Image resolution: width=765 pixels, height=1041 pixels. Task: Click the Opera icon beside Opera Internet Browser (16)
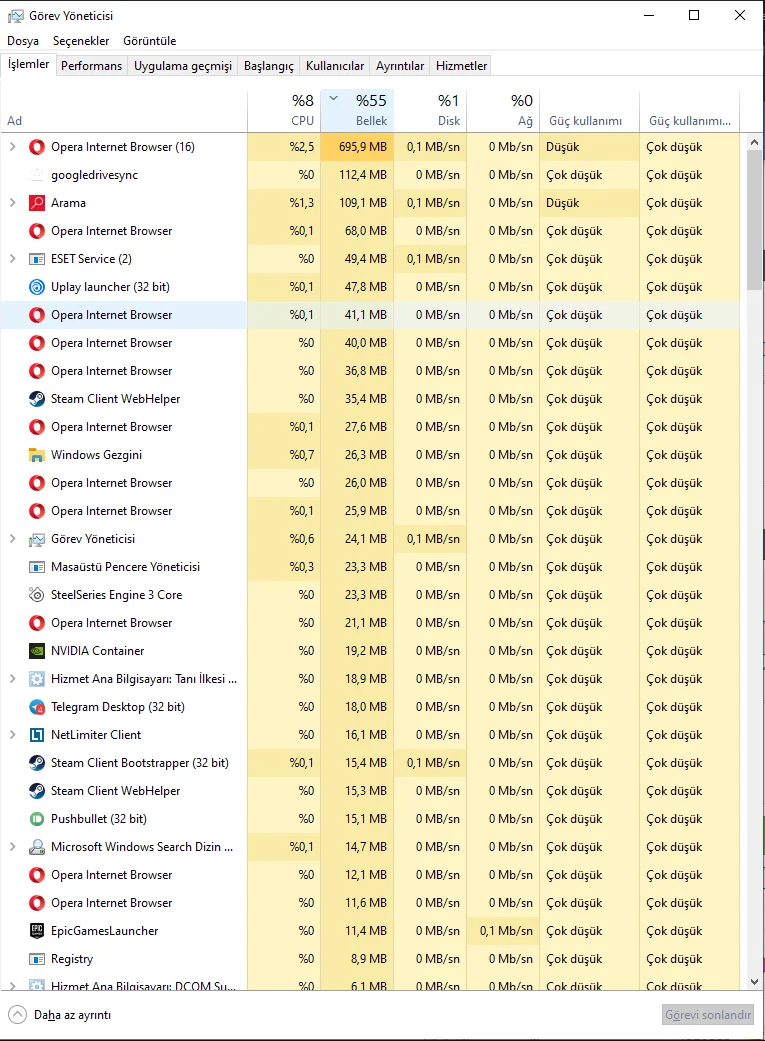(37, 147)
